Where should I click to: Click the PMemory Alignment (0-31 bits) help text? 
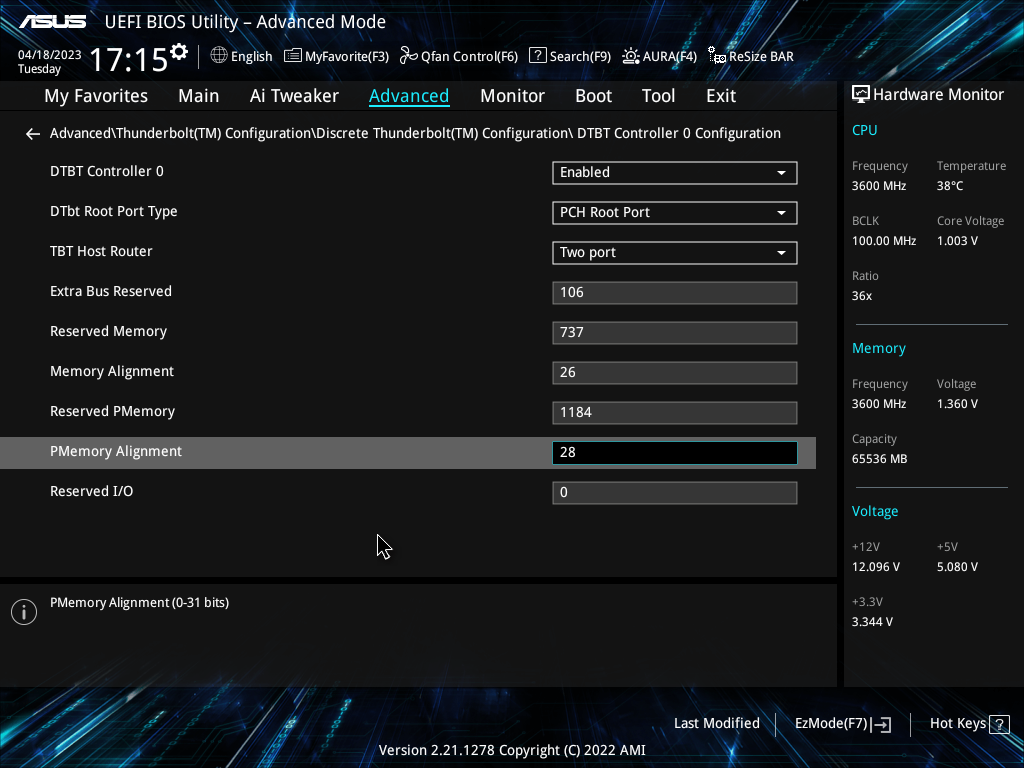(x=140, y=603)
